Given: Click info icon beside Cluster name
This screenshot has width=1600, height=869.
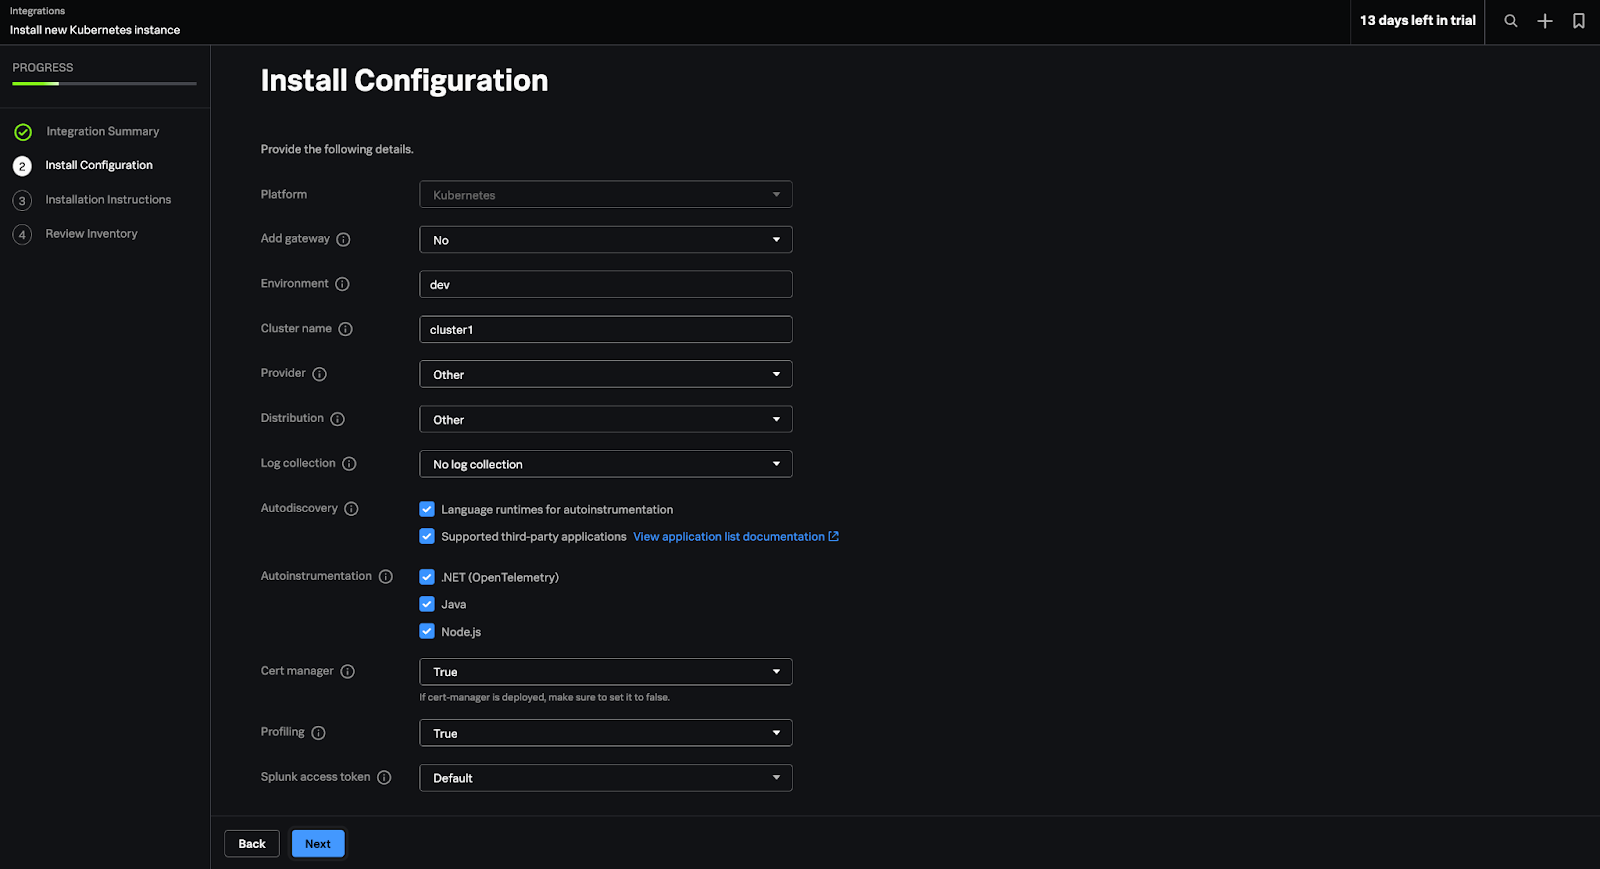Looking at the screenshot, I should click(345, 329).
